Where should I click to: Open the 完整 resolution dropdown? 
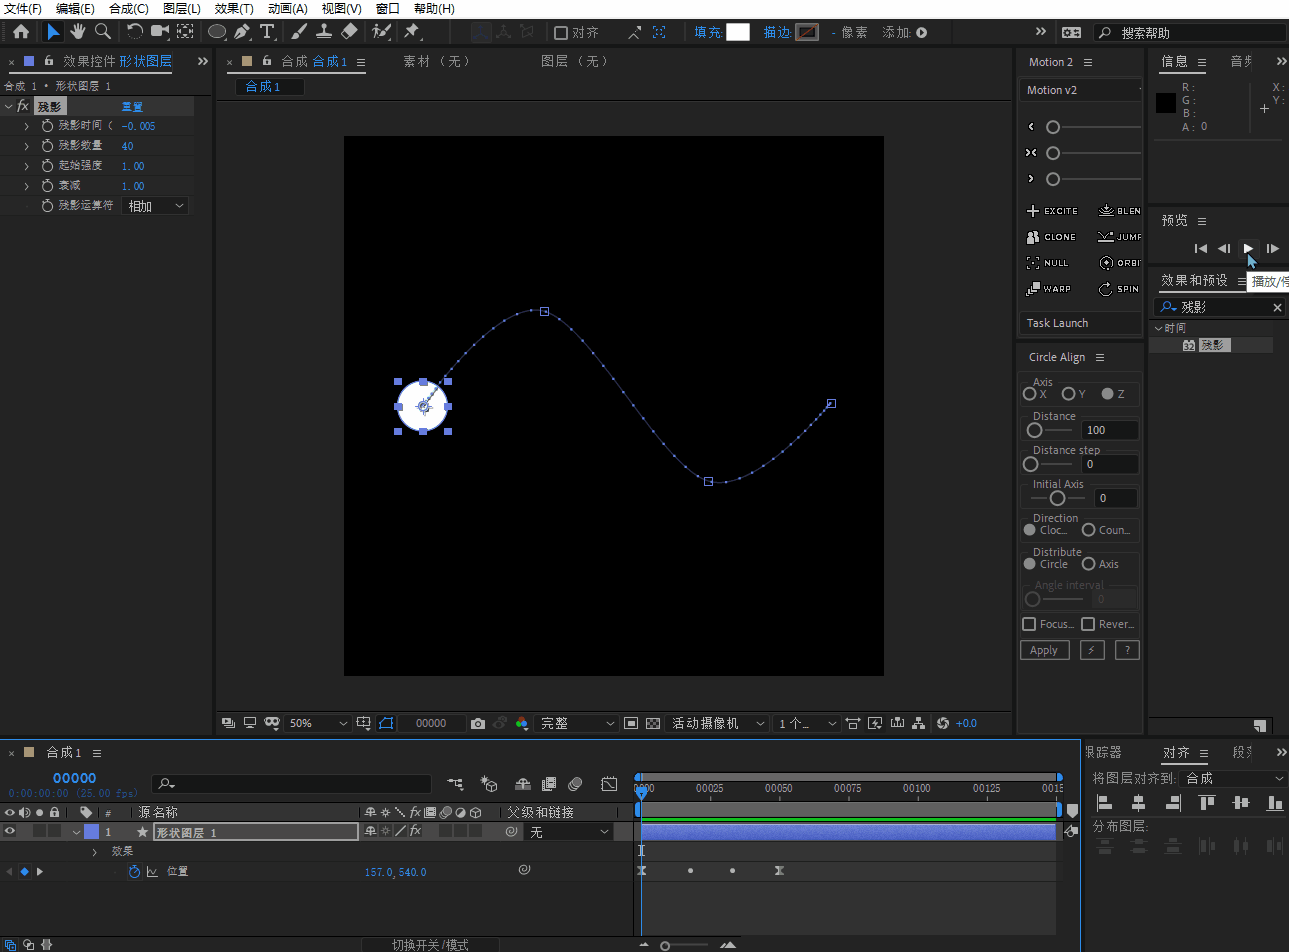click(x=578, y=723)
